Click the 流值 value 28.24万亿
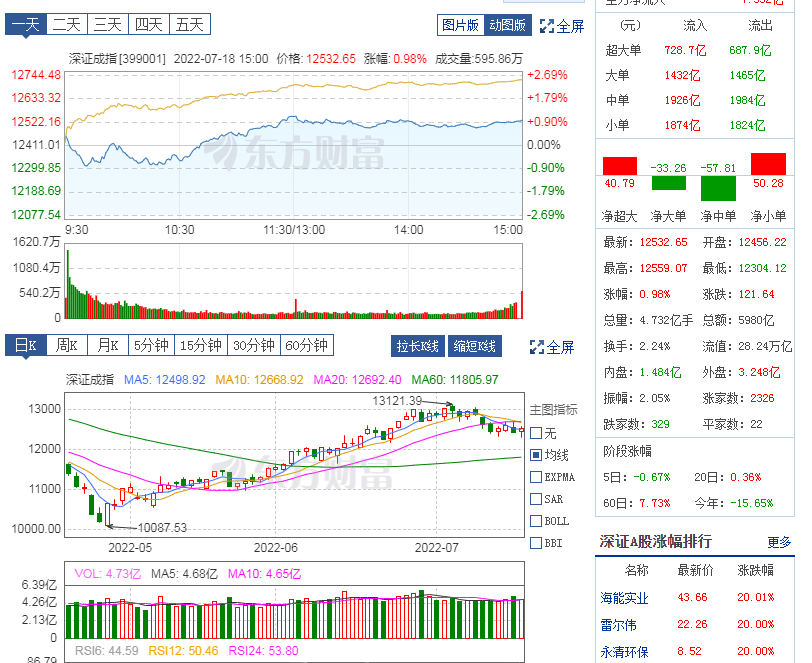Image resolution: width=812 pixels, height=663 pixels. (x=765, y=347)
